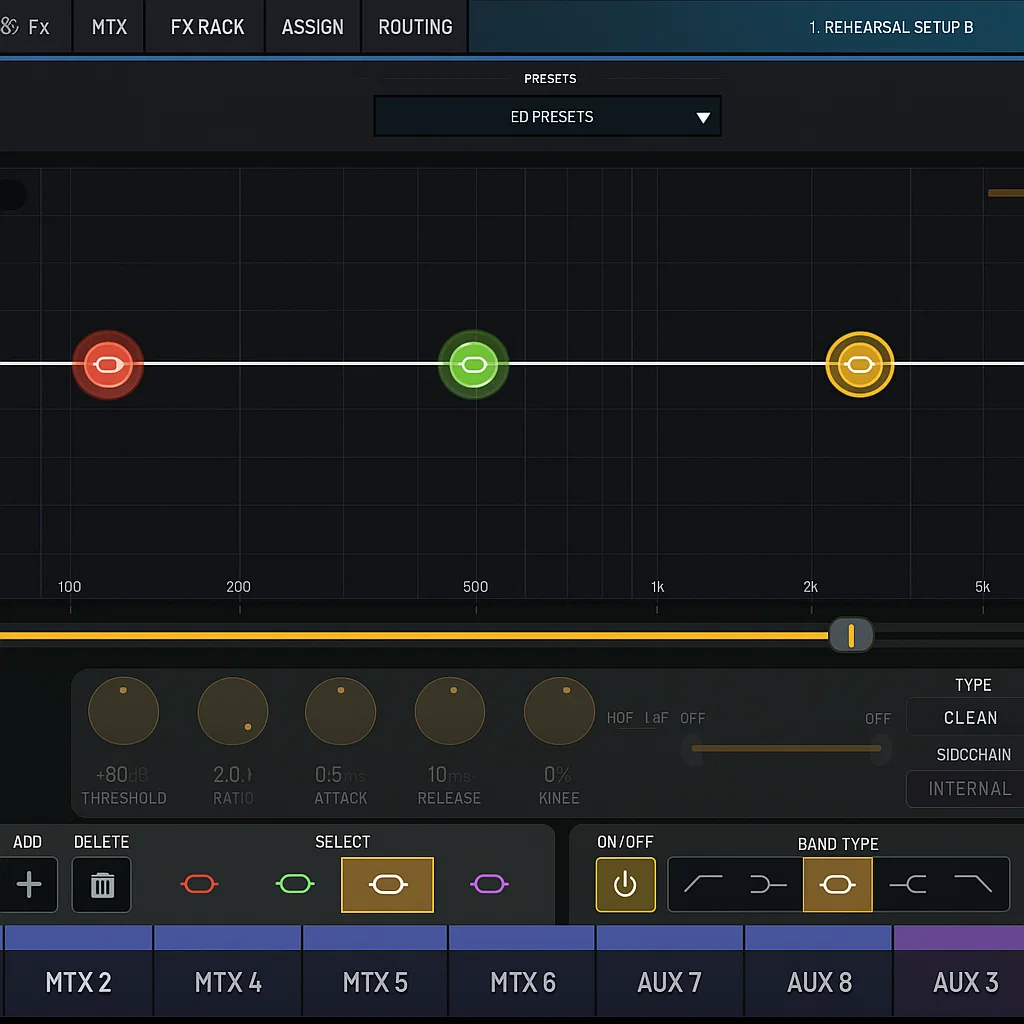Open the TYPE selector showing CLEAN

(969, 717)
